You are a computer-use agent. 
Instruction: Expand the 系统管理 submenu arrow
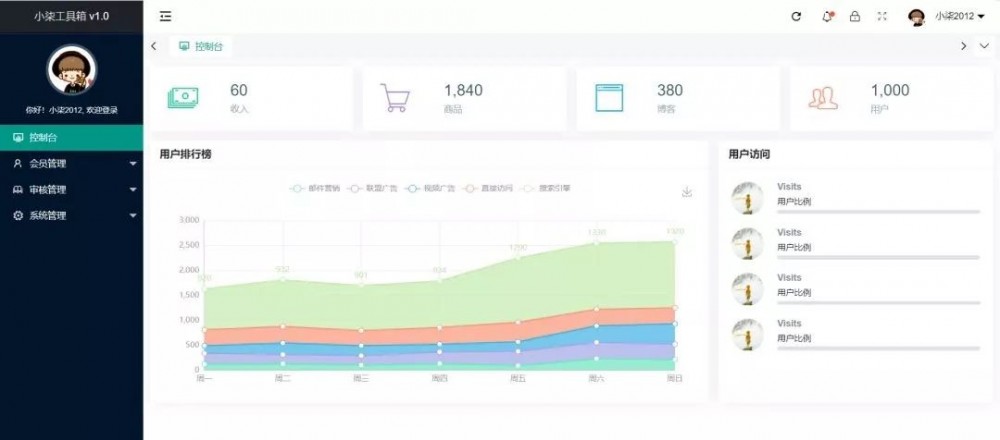tap(133, 216)
